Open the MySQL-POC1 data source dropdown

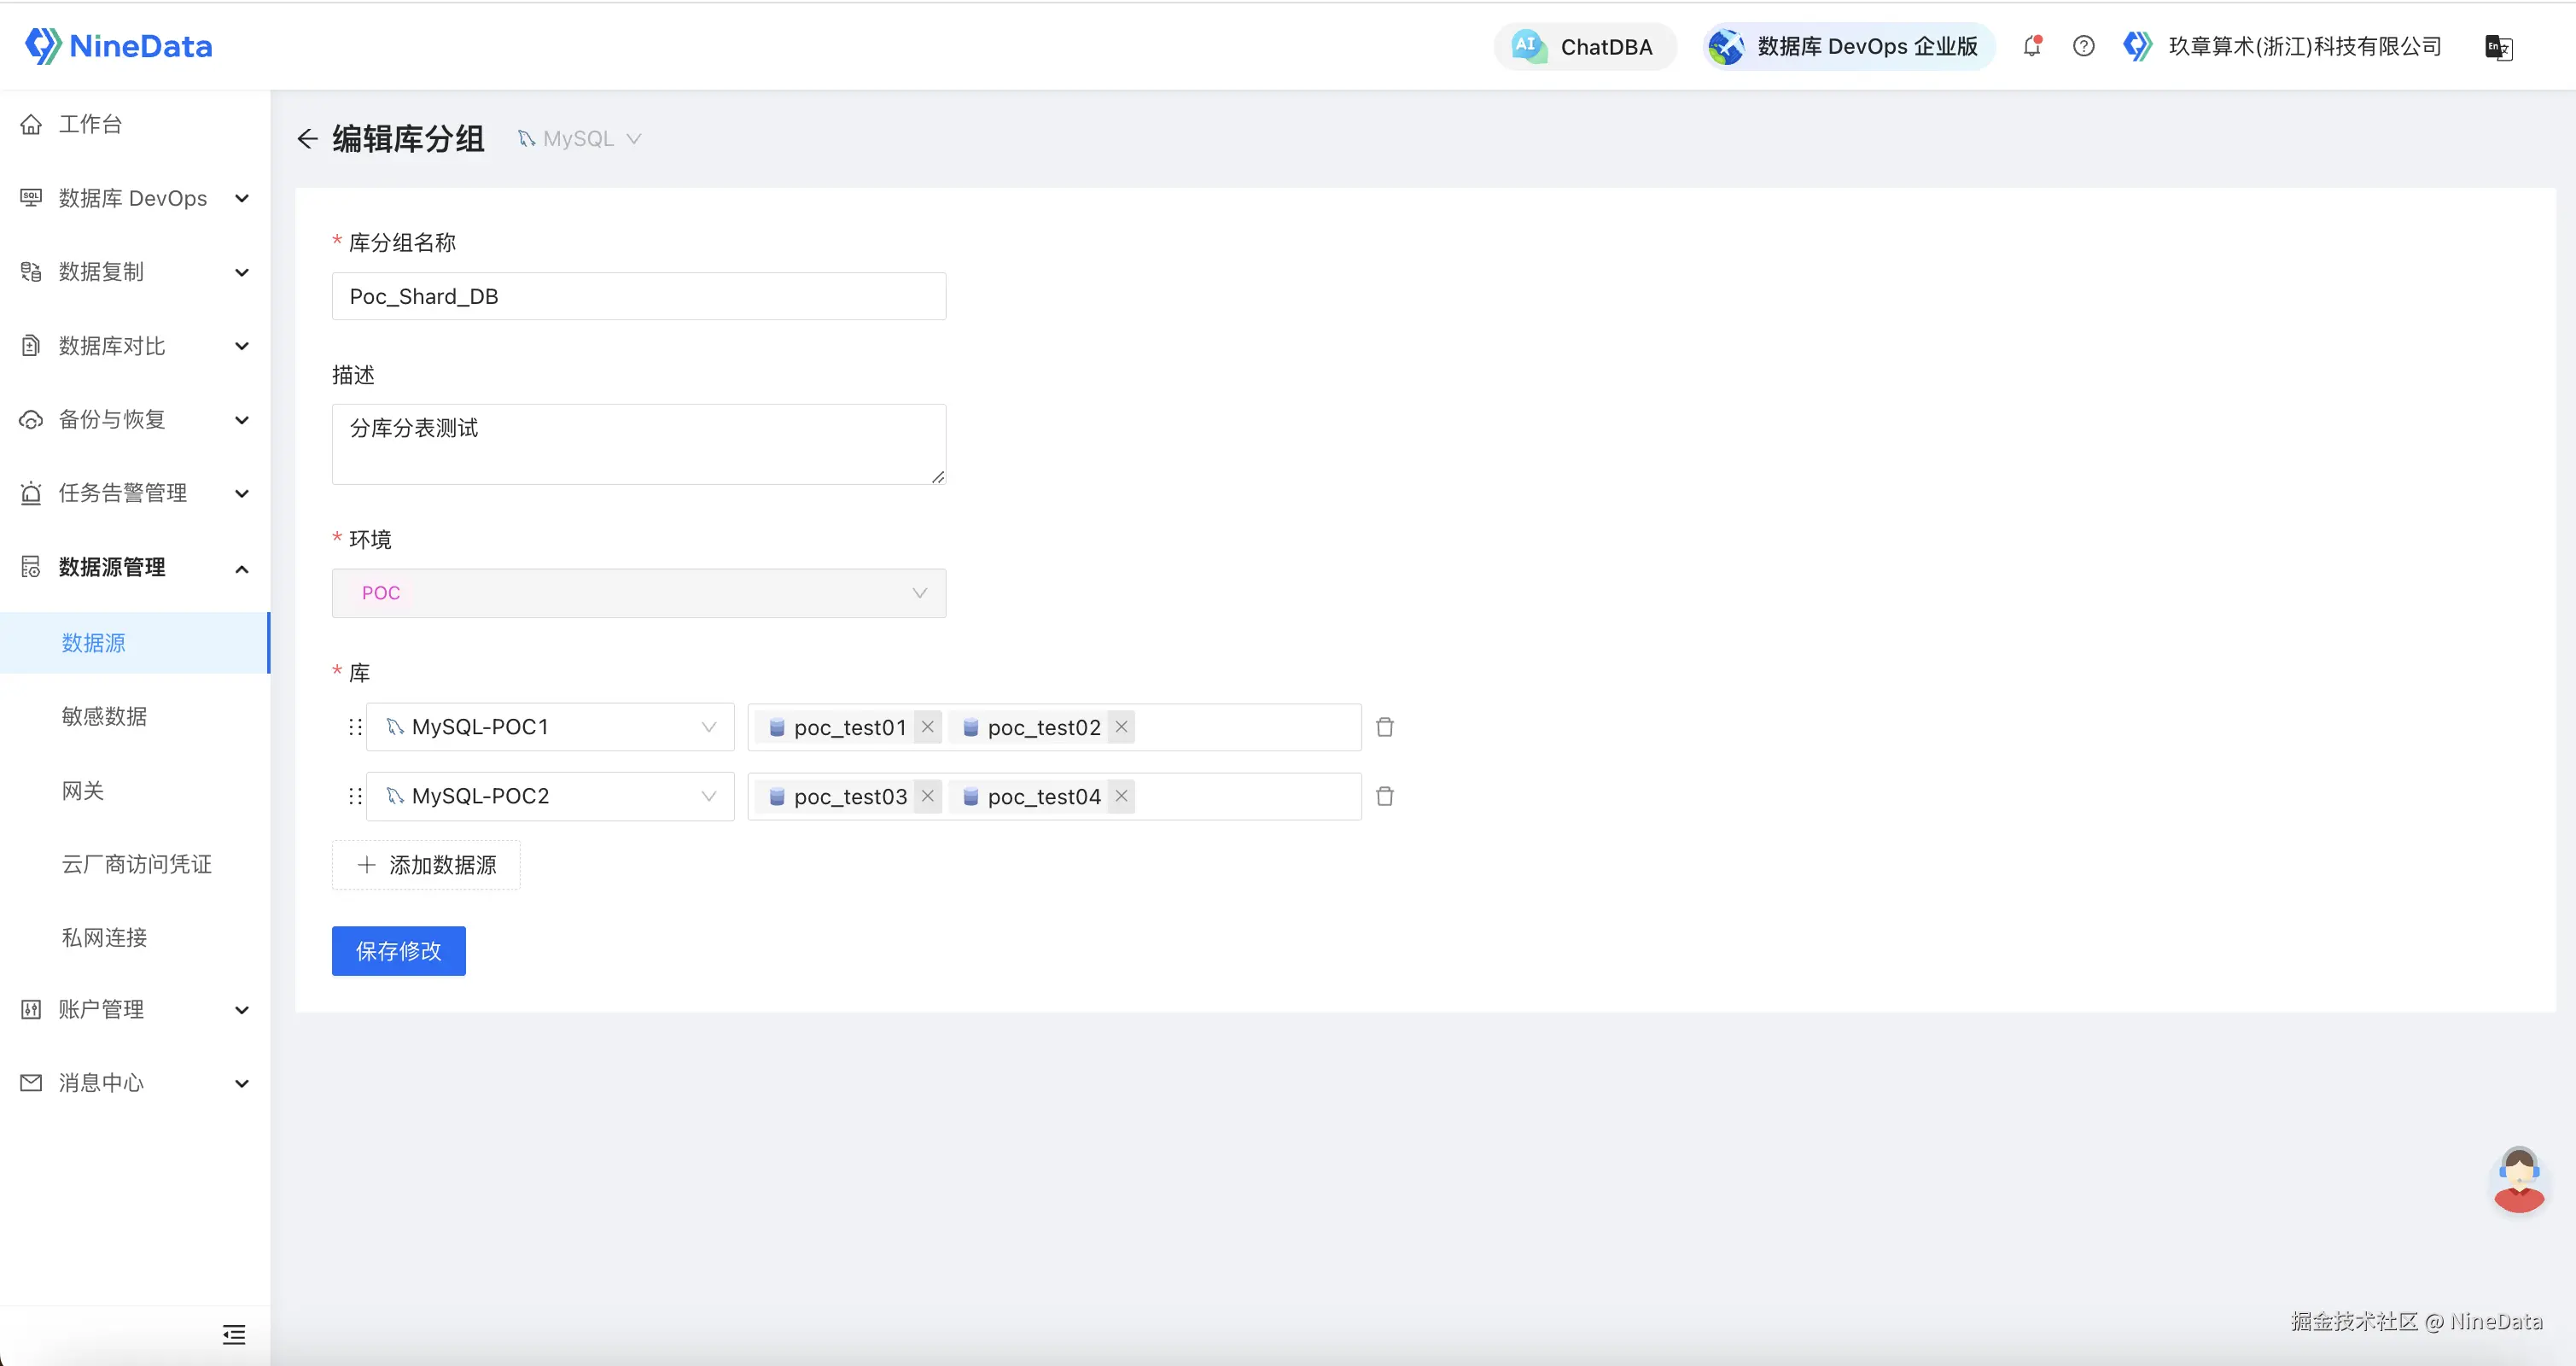tap(550, 727)
